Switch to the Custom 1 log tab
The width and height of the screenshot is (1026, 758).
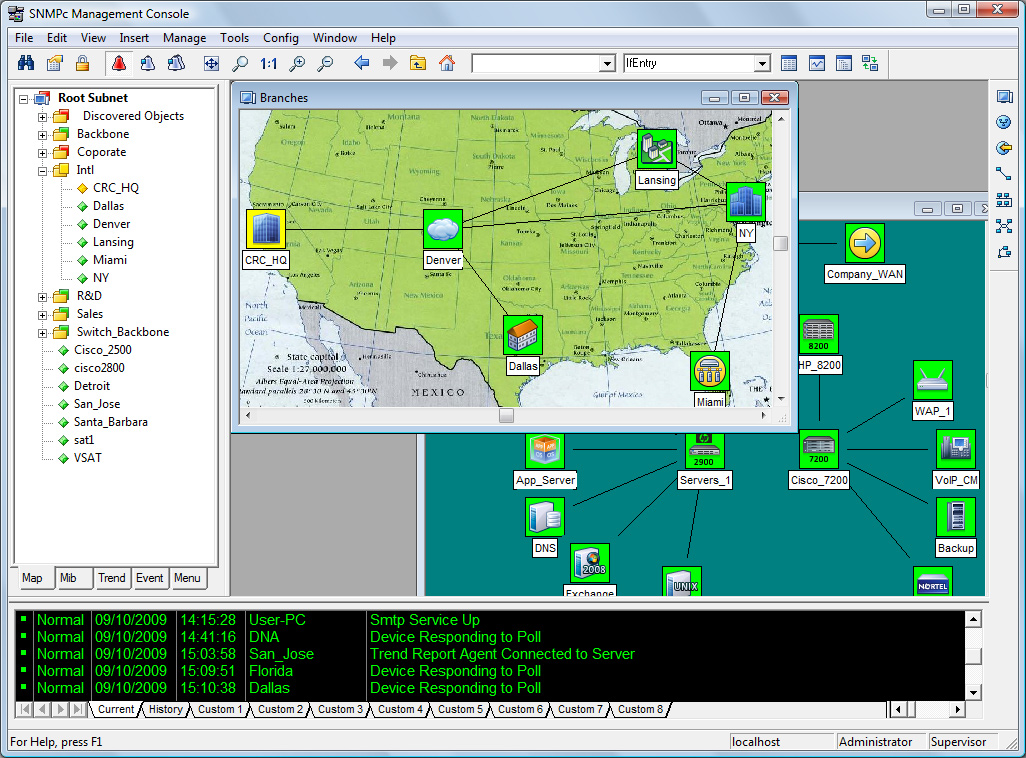[220, 709]
